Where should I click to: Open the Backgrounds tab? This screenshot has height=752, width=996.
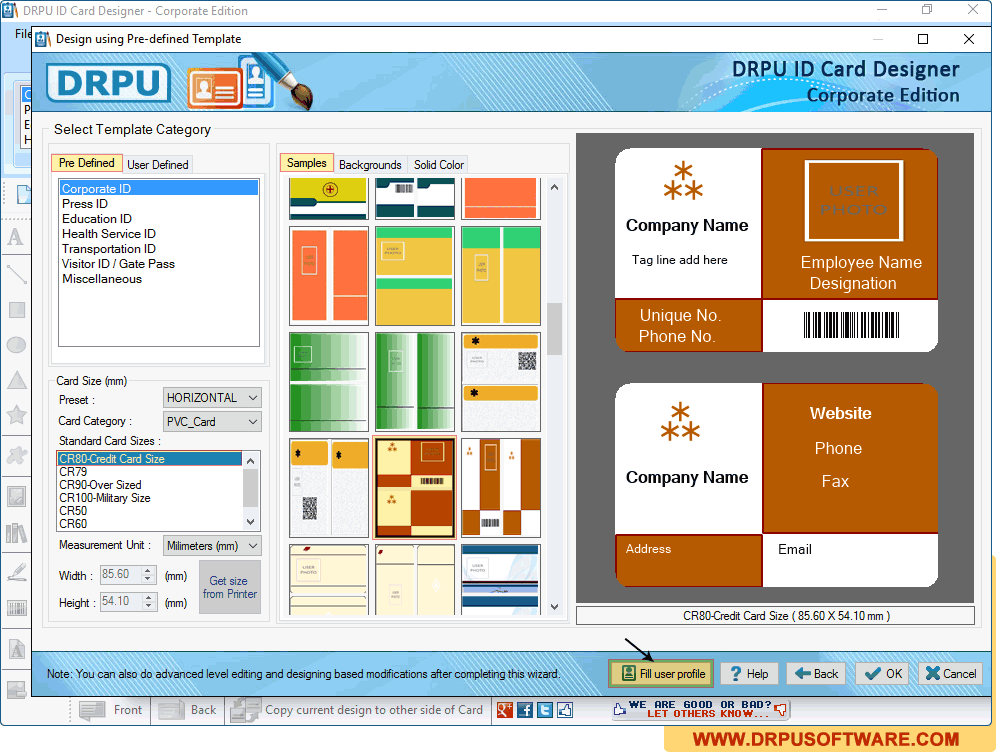(x=370, y=164)
